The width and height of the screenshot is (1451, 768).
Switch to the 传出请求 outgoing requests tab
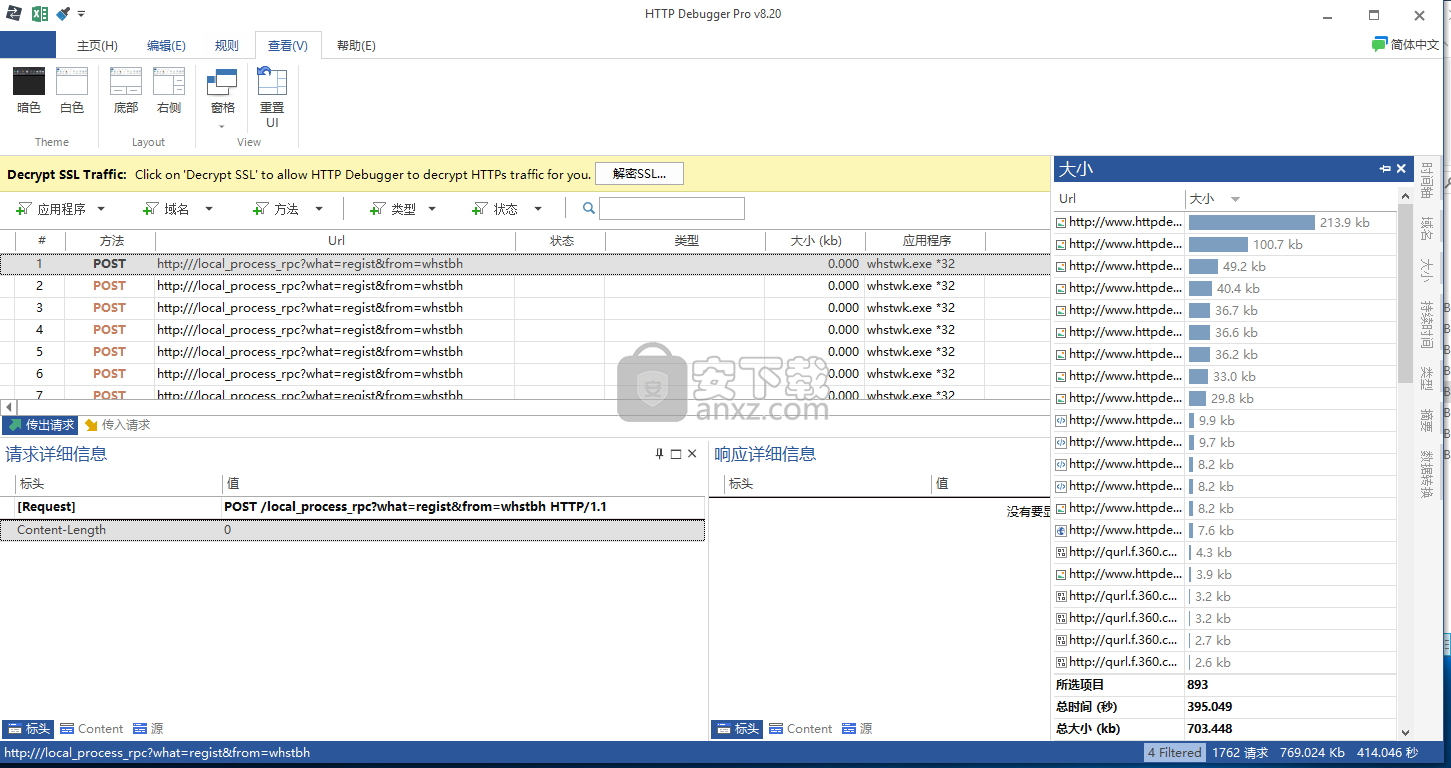click(40, 425)
